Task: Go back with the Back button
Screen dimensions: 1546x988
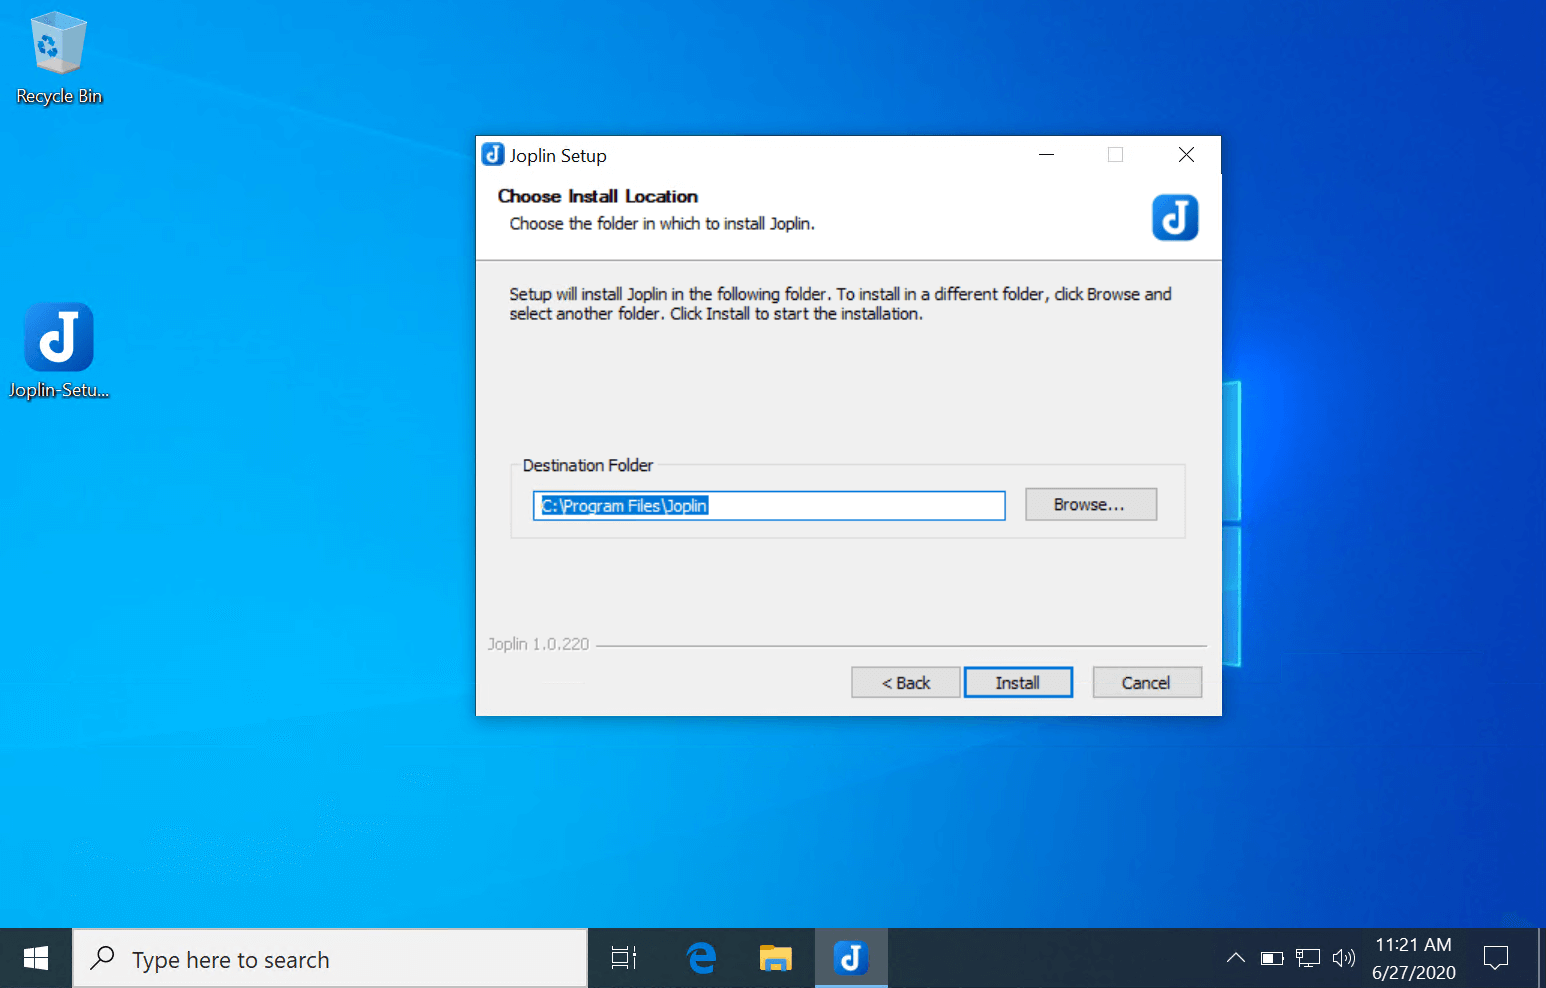Action: [905, 683]
